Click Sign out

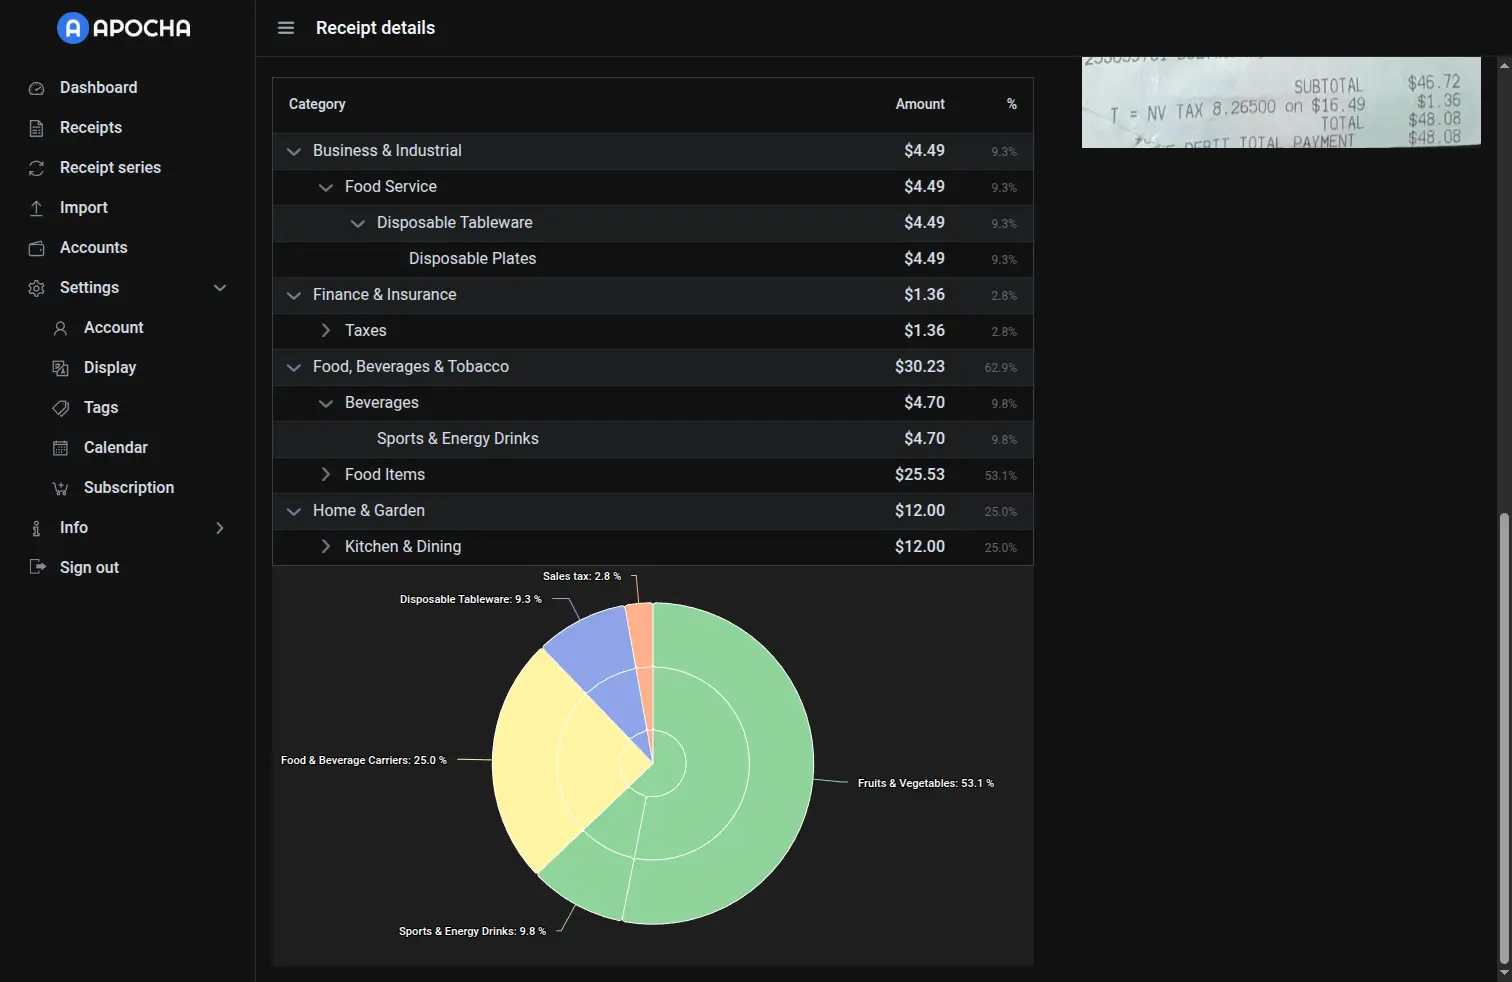pyautogui.click(x=90, y=567)
